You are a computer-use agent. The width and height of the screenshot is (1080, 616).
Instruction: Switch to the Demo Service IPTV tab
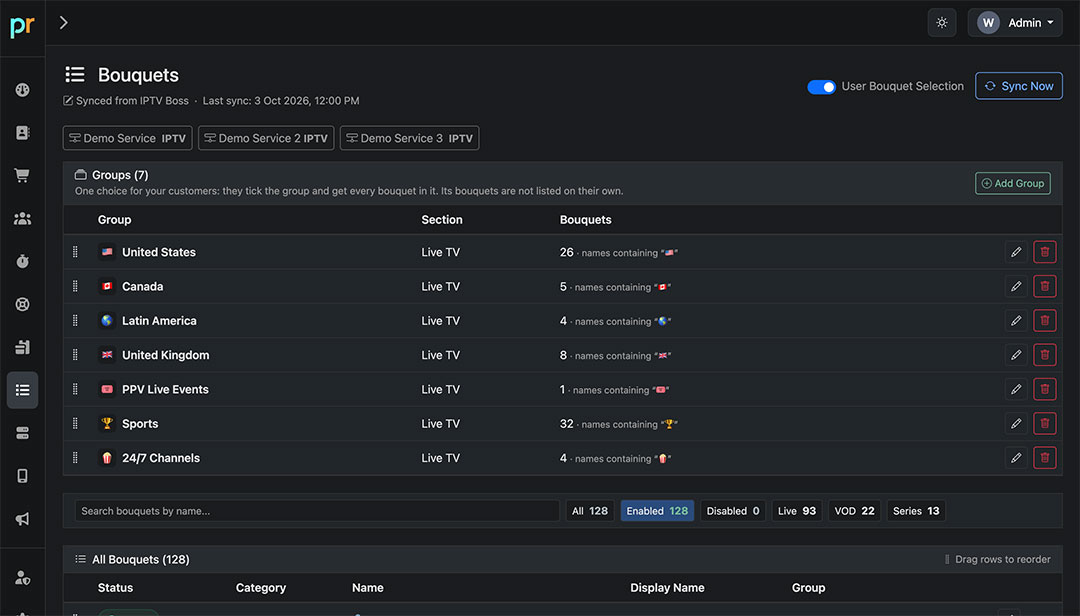click(127, 138)
